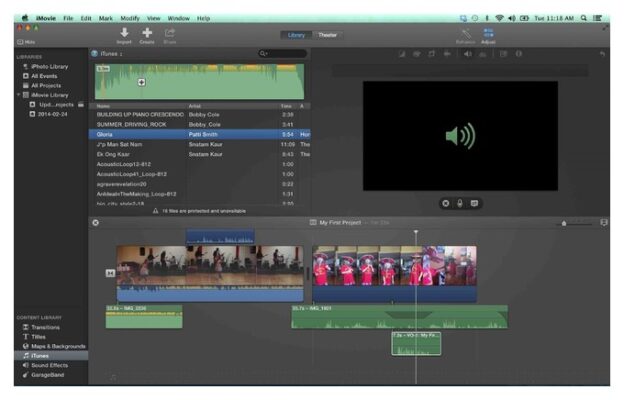624x400 pixels.
Task: Select the Crop adjustment tool
Action: point(432,54)
